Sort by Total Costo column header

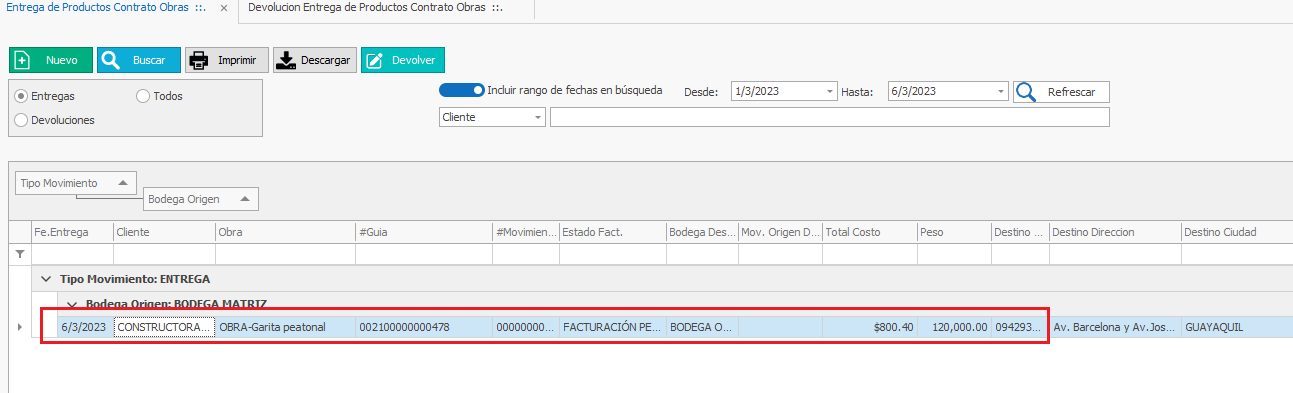[869, 232]
